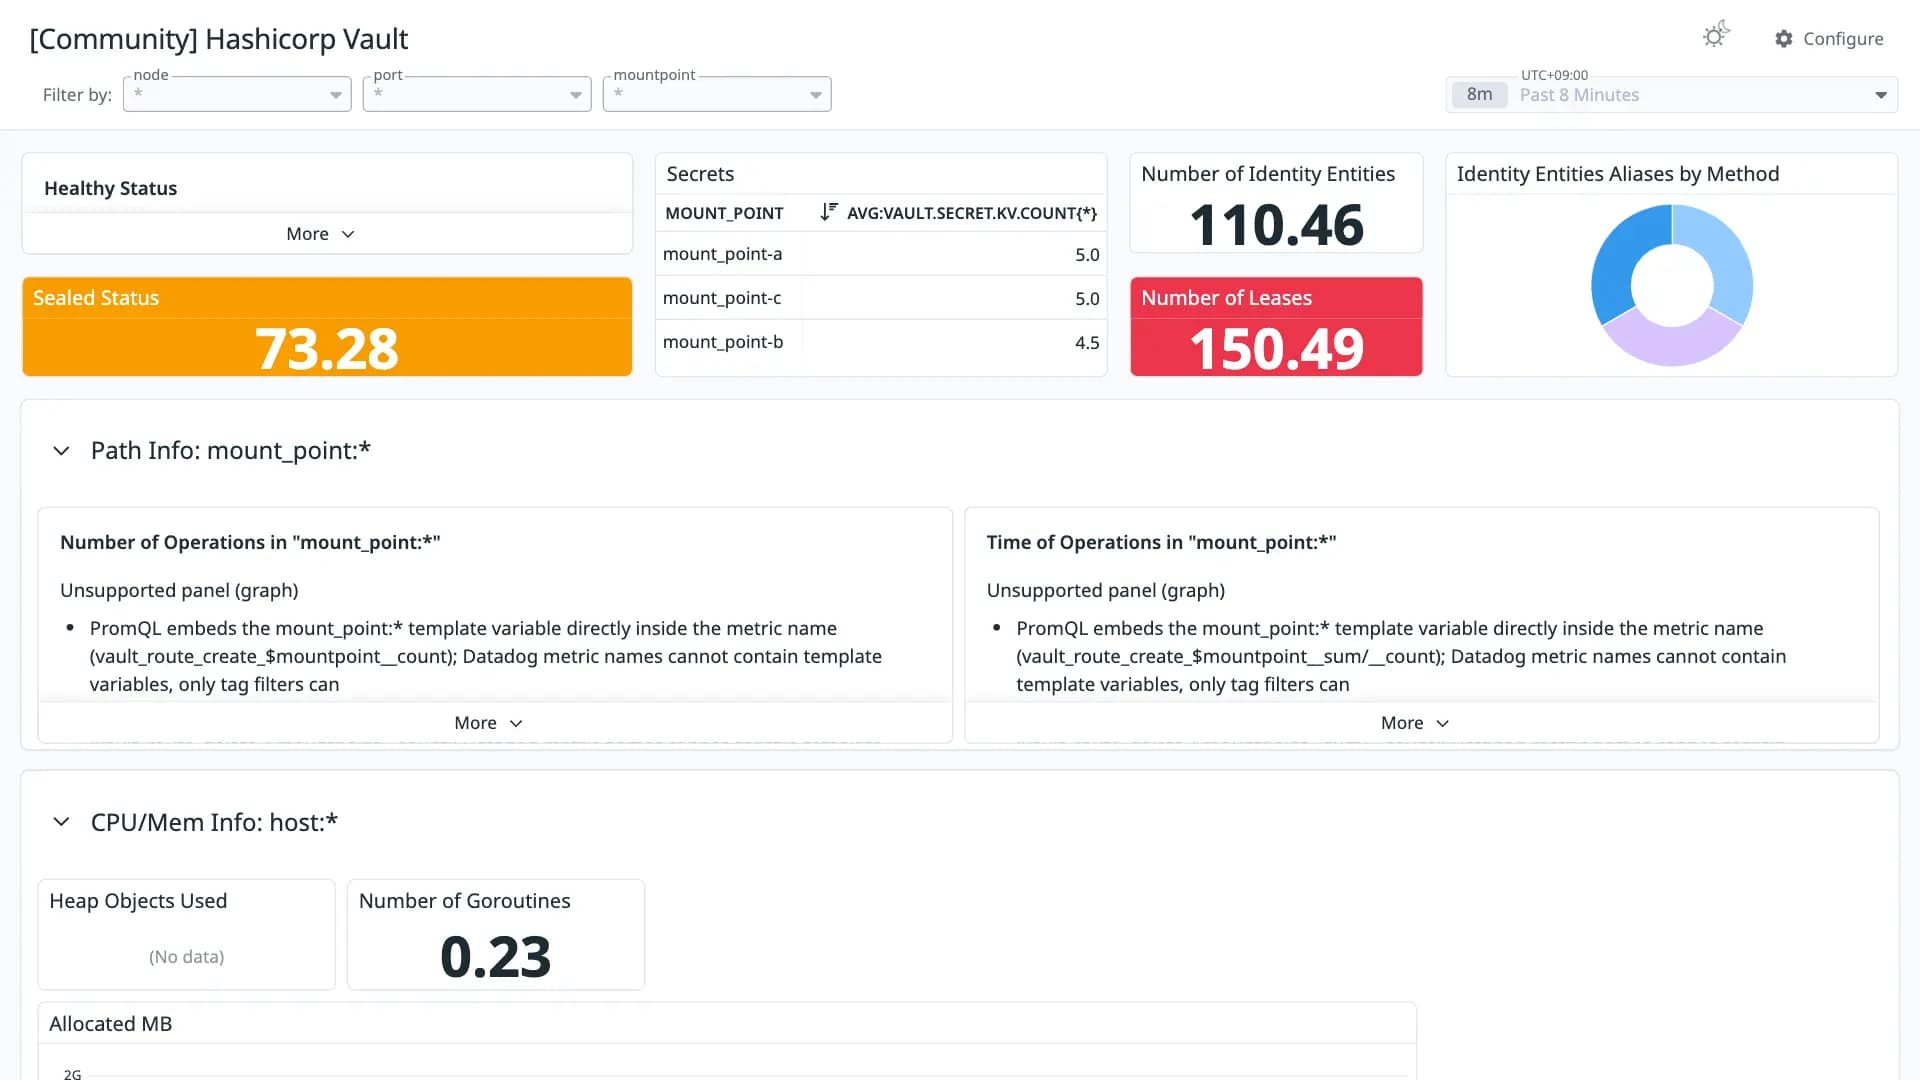Sort by MOUNT_POINT column header
The image size is (1920, 1080).
[725, 213]
